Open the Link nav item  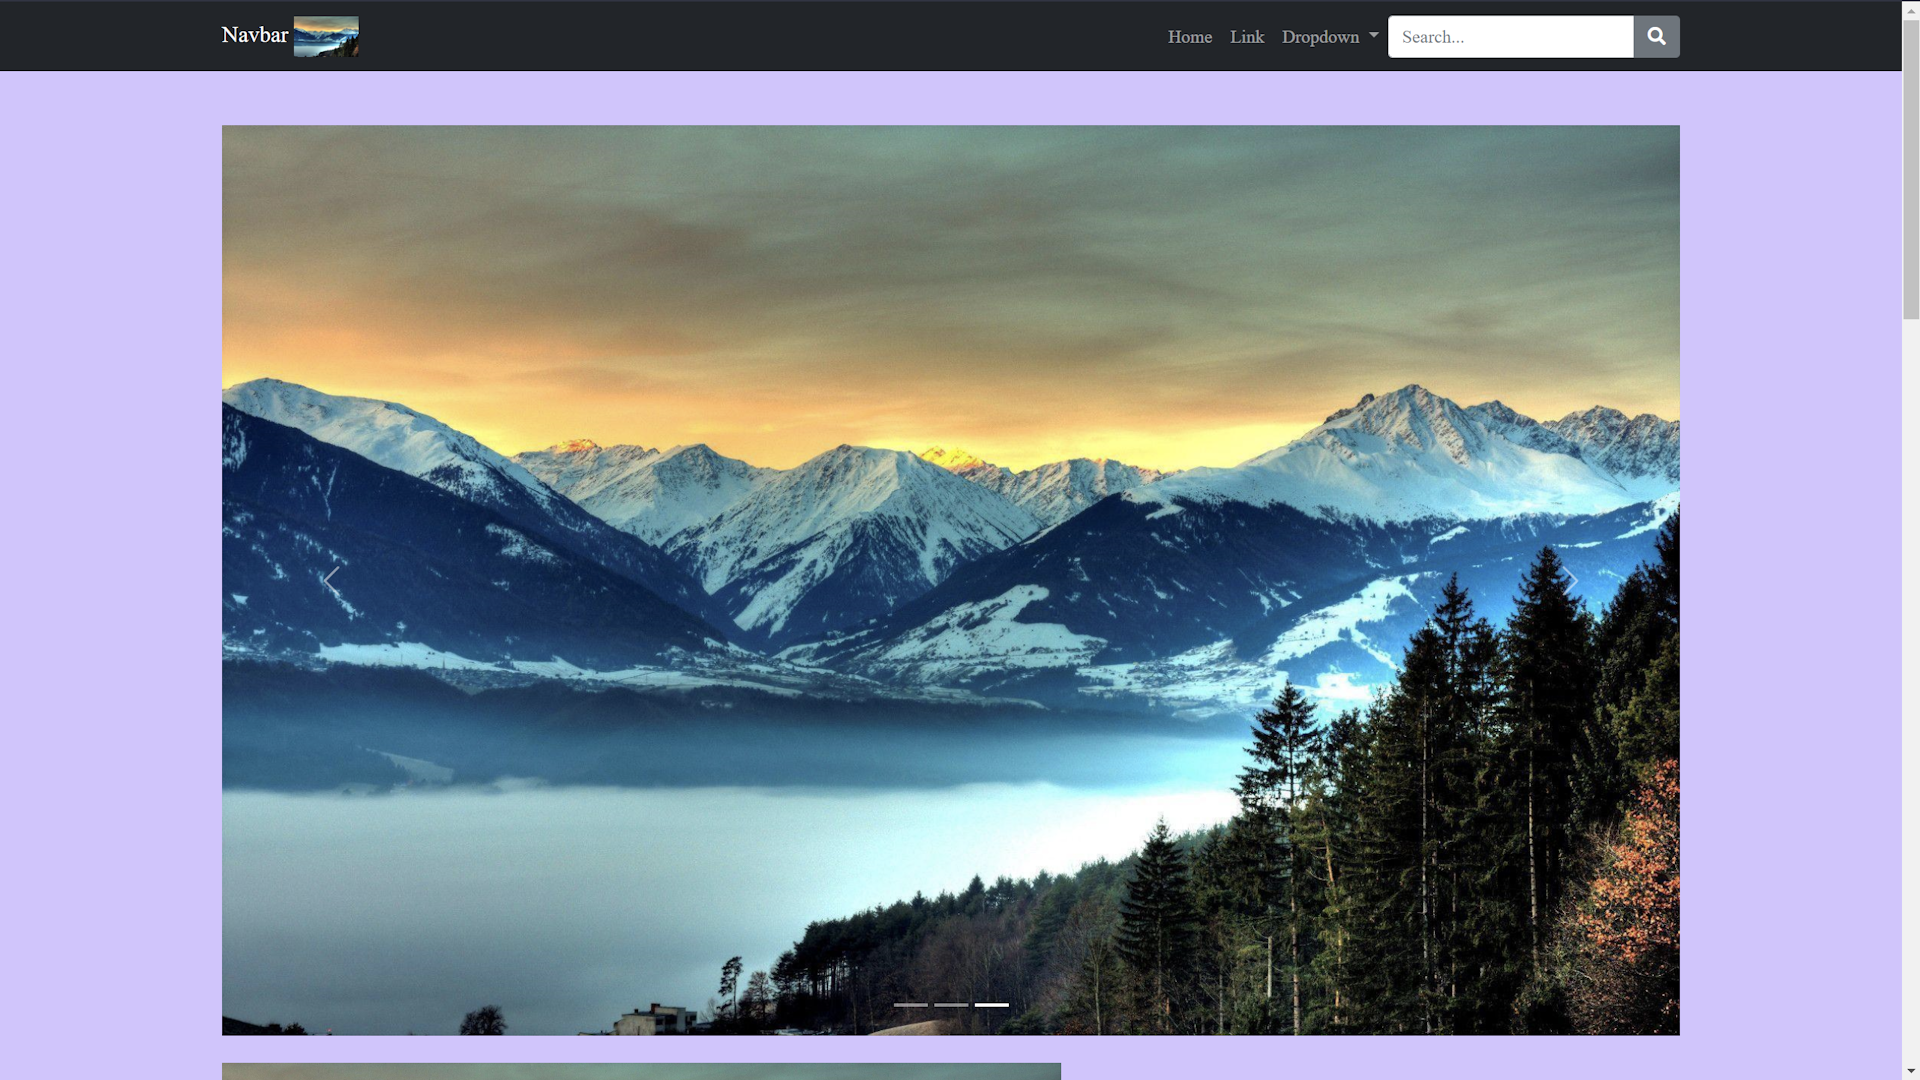(1246, 37)
